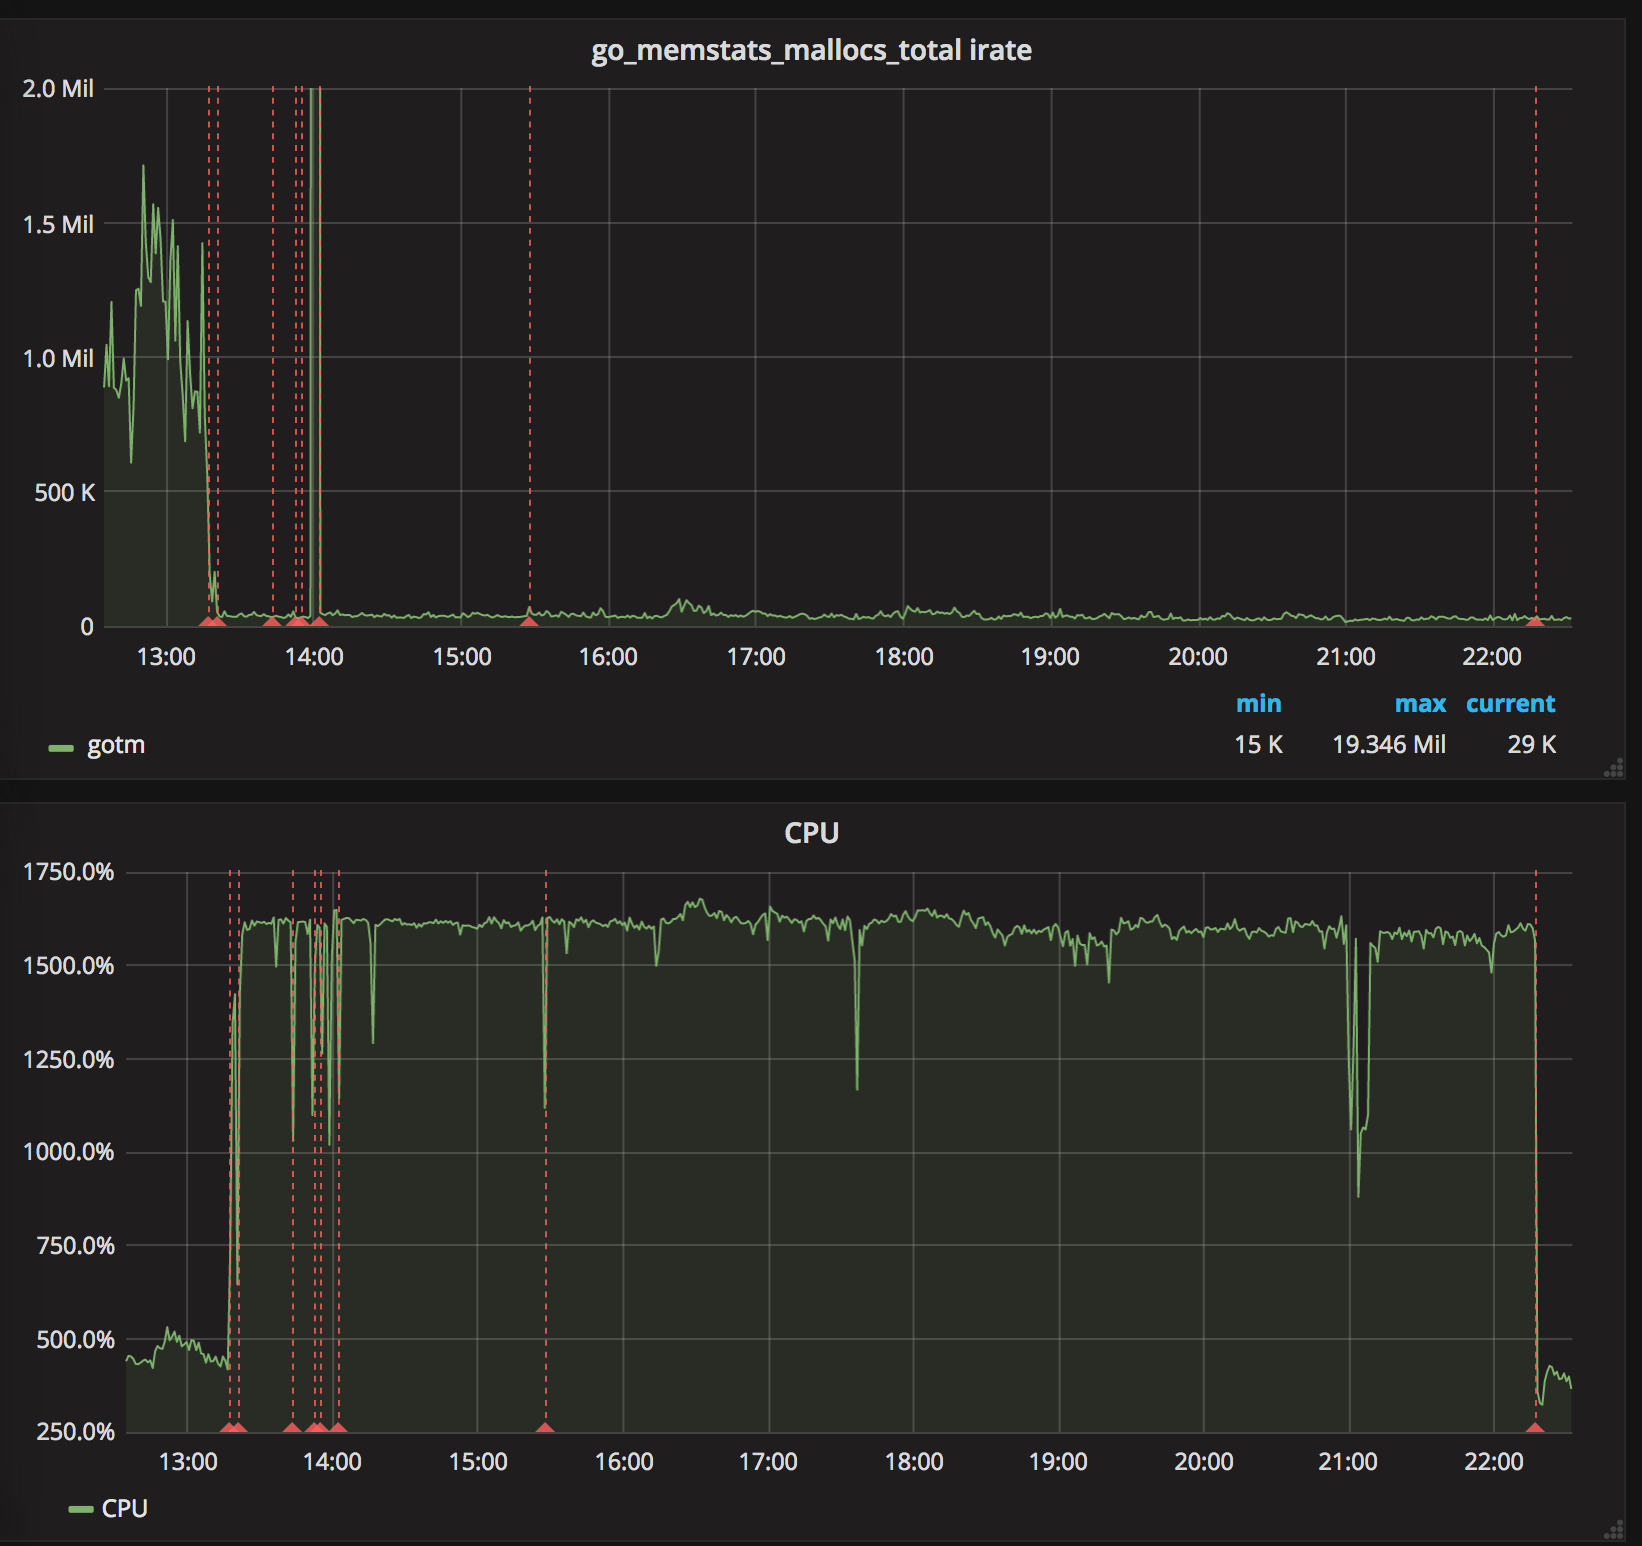Click the 19.346 Mil max value

coord(1389,744)
